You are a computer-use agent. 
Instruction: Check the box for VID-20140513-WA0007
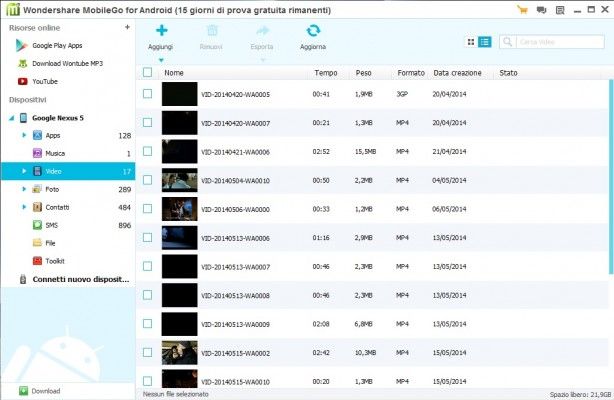click(148, 266)
